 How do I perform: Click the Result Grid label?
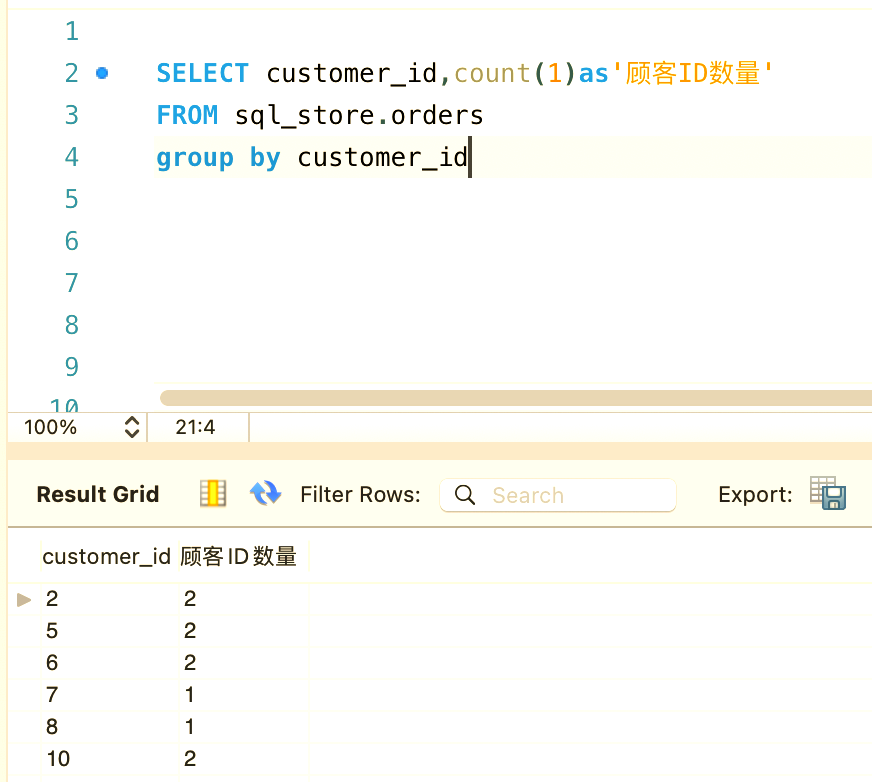[98, 494]
